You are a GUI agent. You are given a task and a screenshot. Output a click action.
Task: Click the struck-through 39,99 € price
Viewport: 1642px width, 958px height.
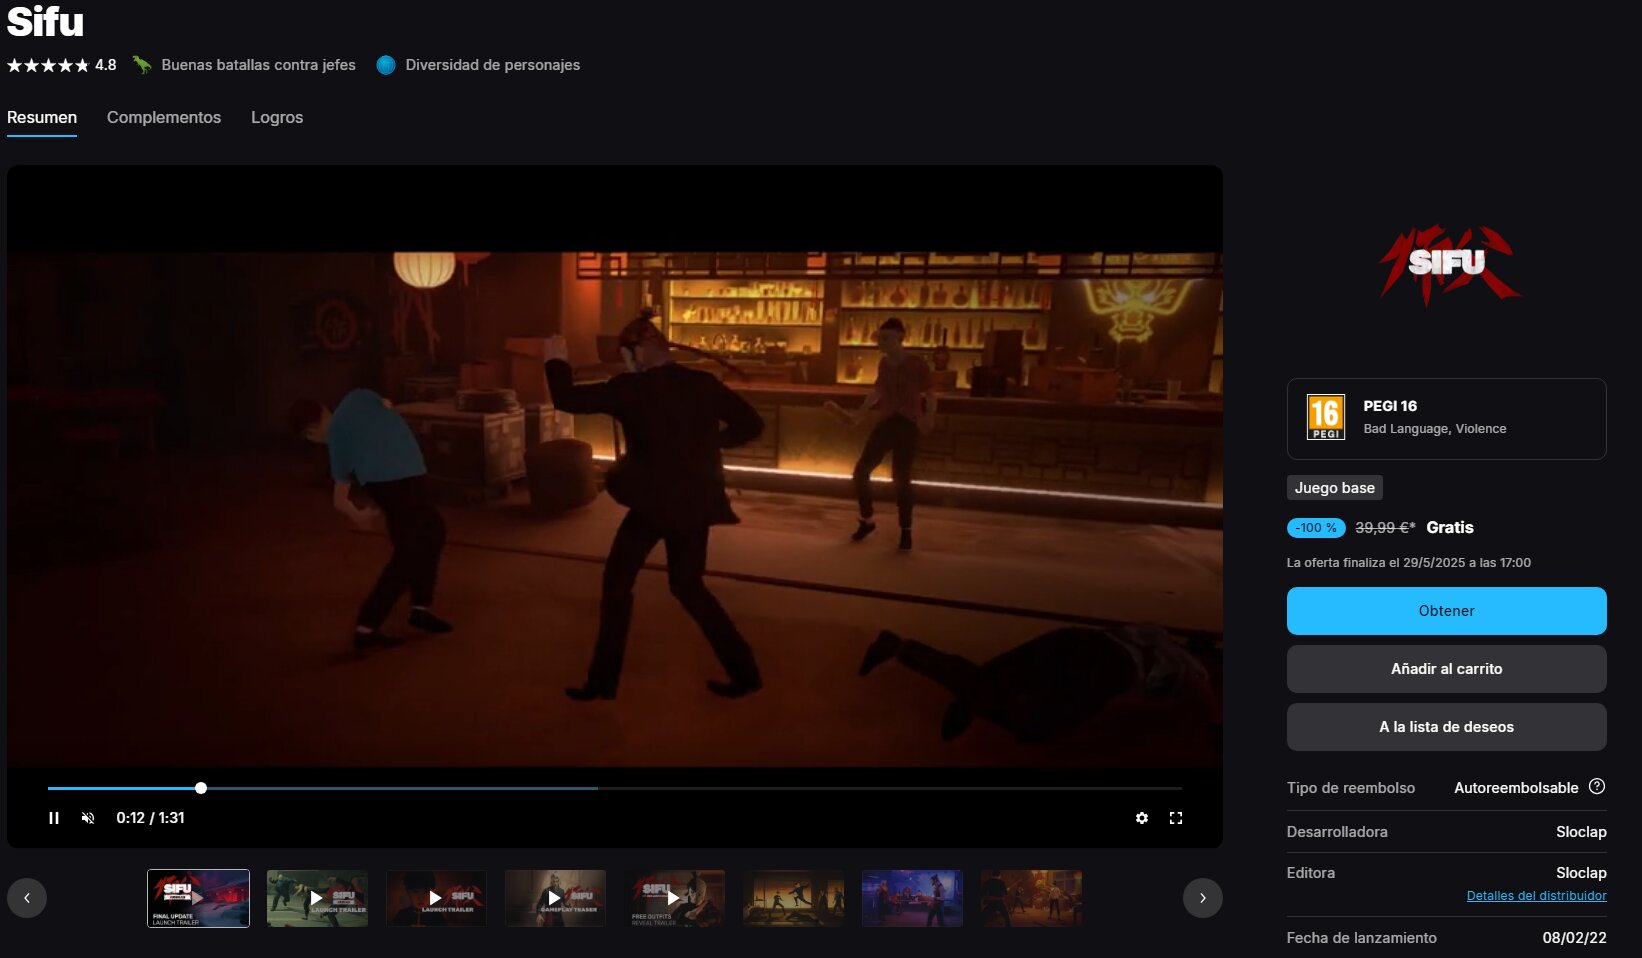[1385, 528]
